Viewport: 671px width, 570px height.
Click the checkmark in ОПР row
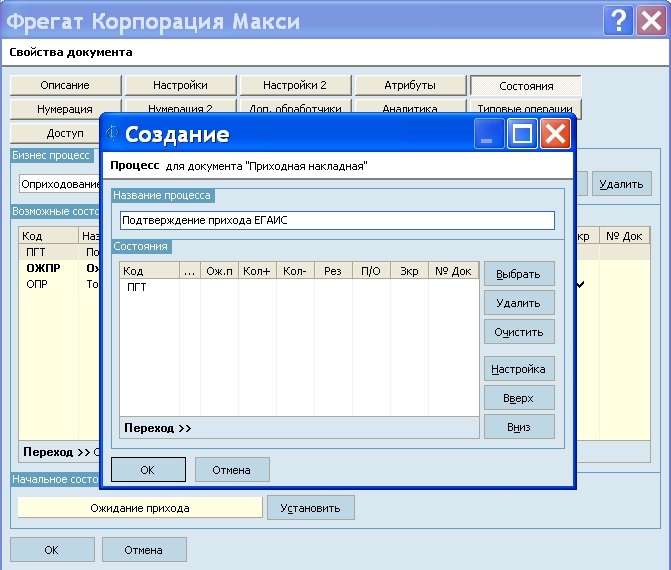[x=580, y=284]
